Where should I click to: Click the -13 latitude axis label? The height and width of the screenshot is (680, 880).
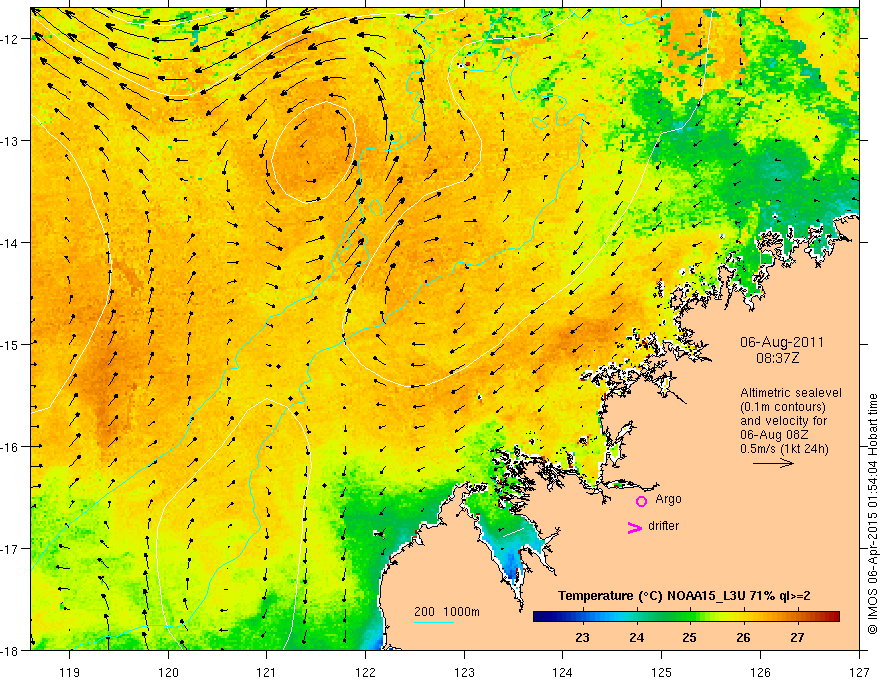click(x=10, y=141)
